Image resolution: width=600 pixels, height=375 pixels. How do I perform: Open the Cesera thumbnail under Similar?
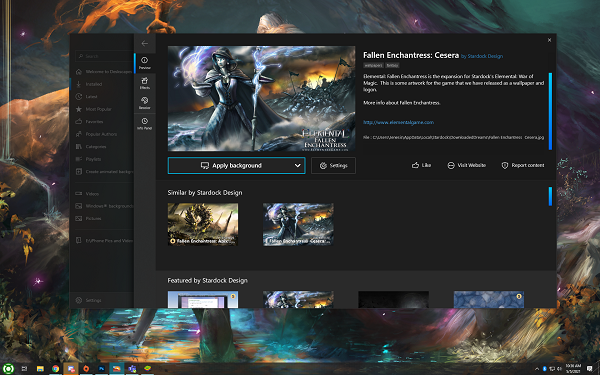298,224
